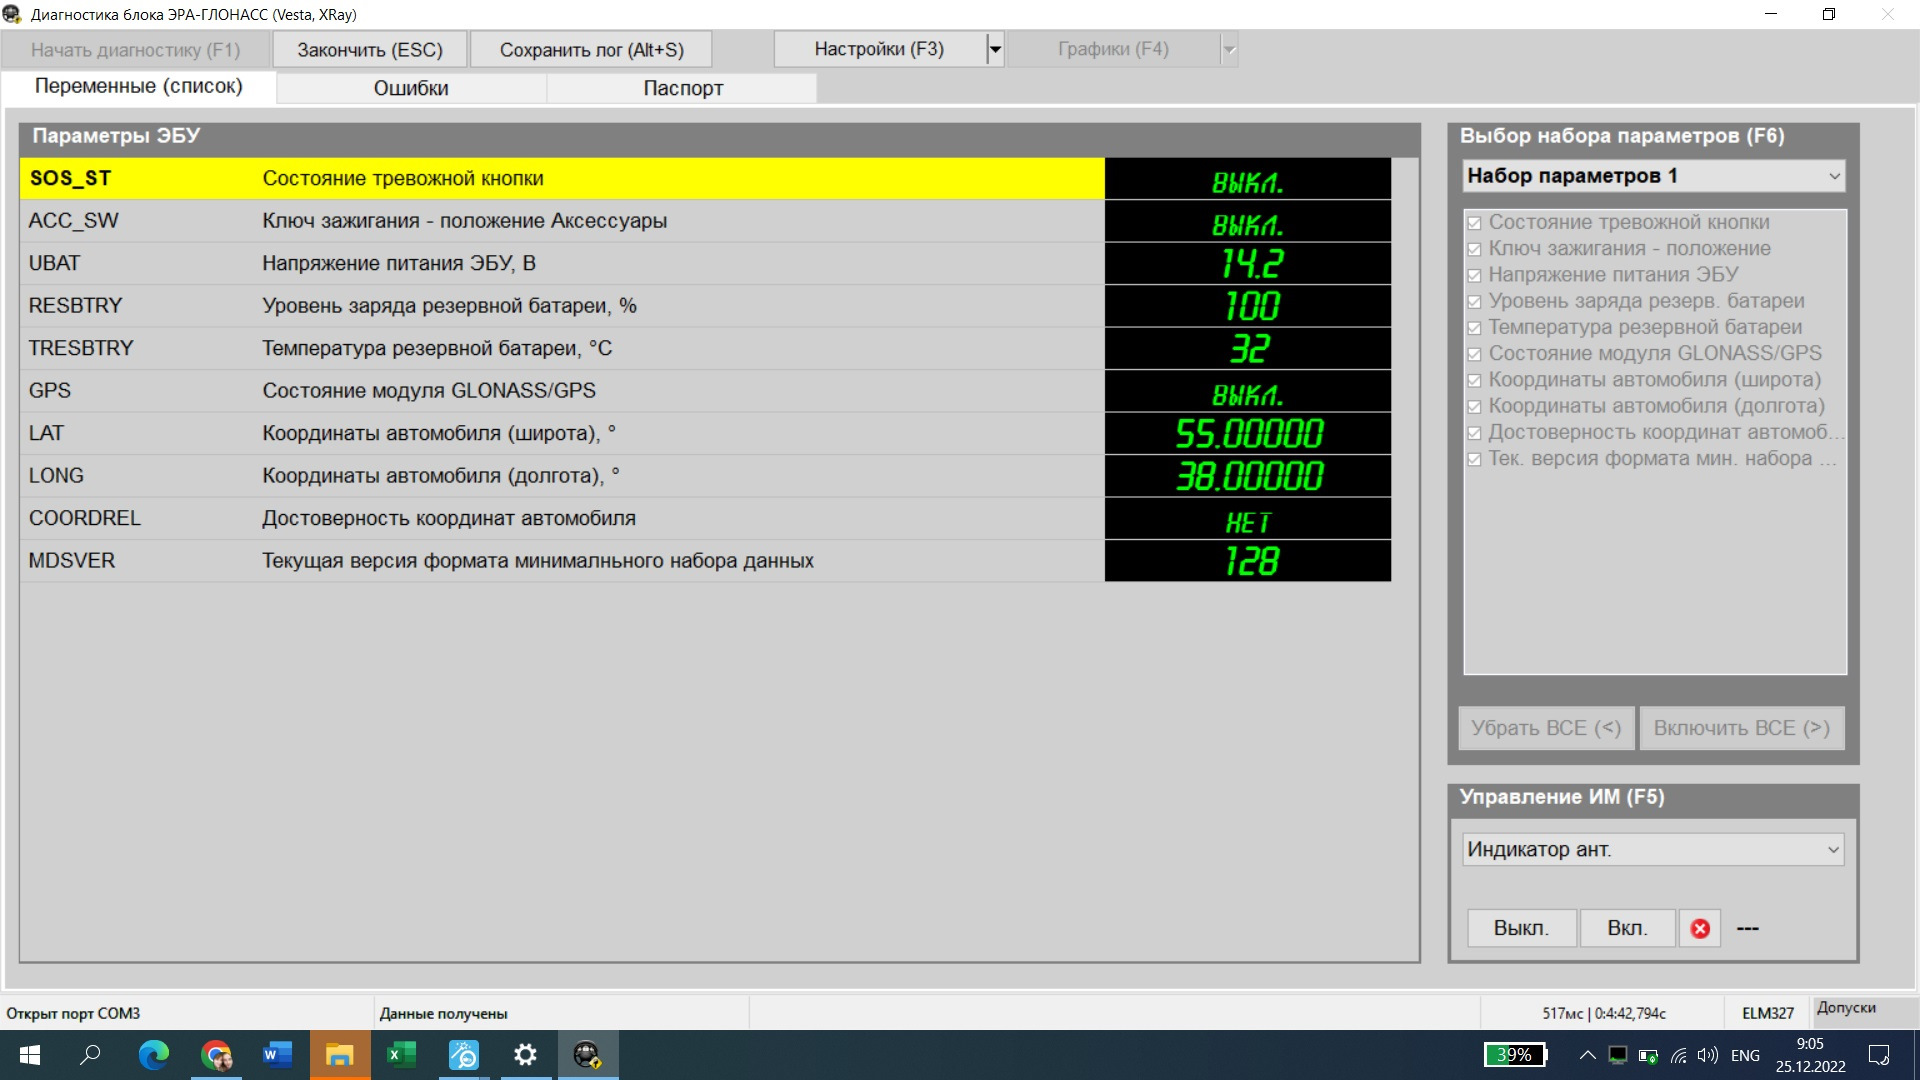
Task: Toggle Состояние модуля GLONASS/GPS checkbox
Action: (1474, 354)
